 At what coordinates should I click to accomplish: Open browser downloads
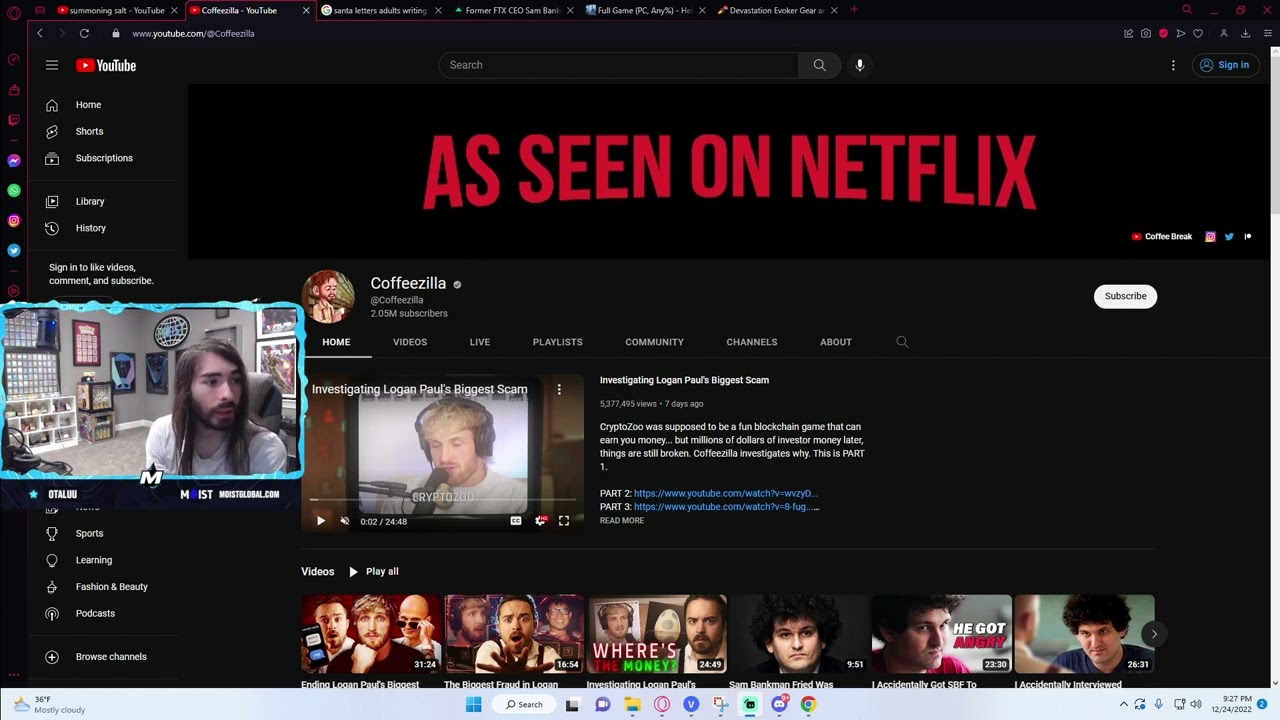coord(1245,33)
